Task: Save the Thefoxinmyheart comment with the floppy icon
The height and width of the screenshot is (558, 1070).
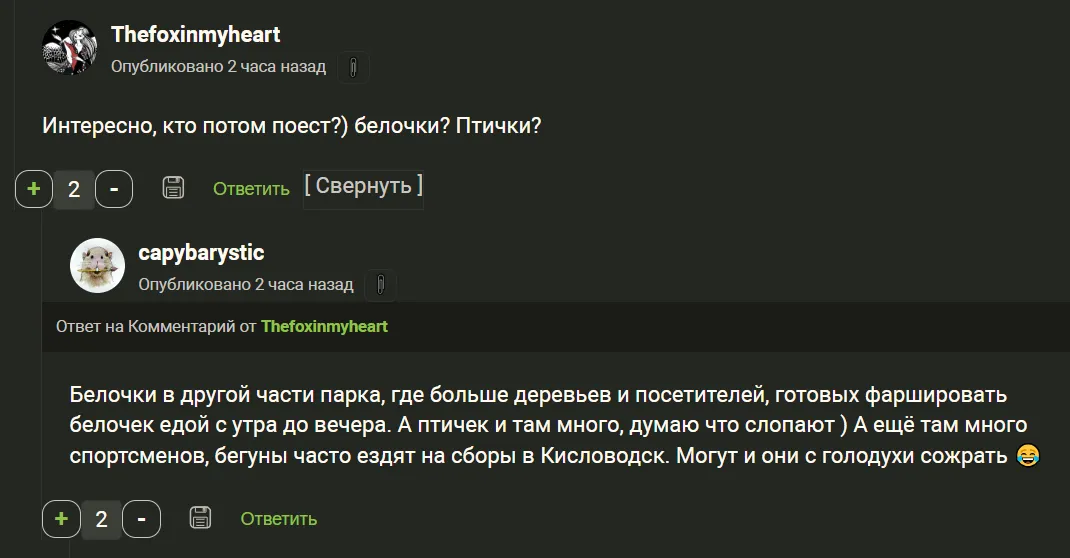Action: (x=173, y=188)
